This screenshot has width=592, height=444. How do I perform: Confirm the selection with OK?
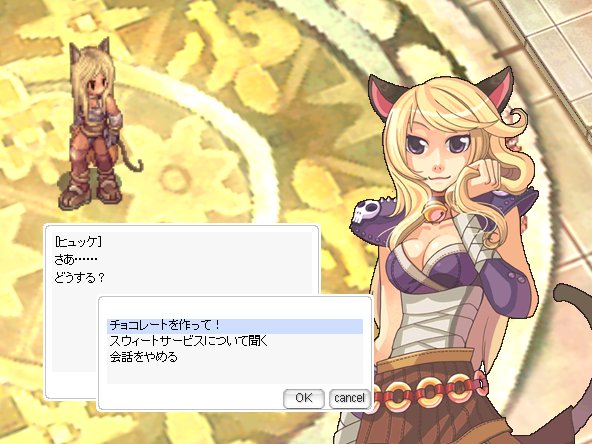click(x=304, y=398)
